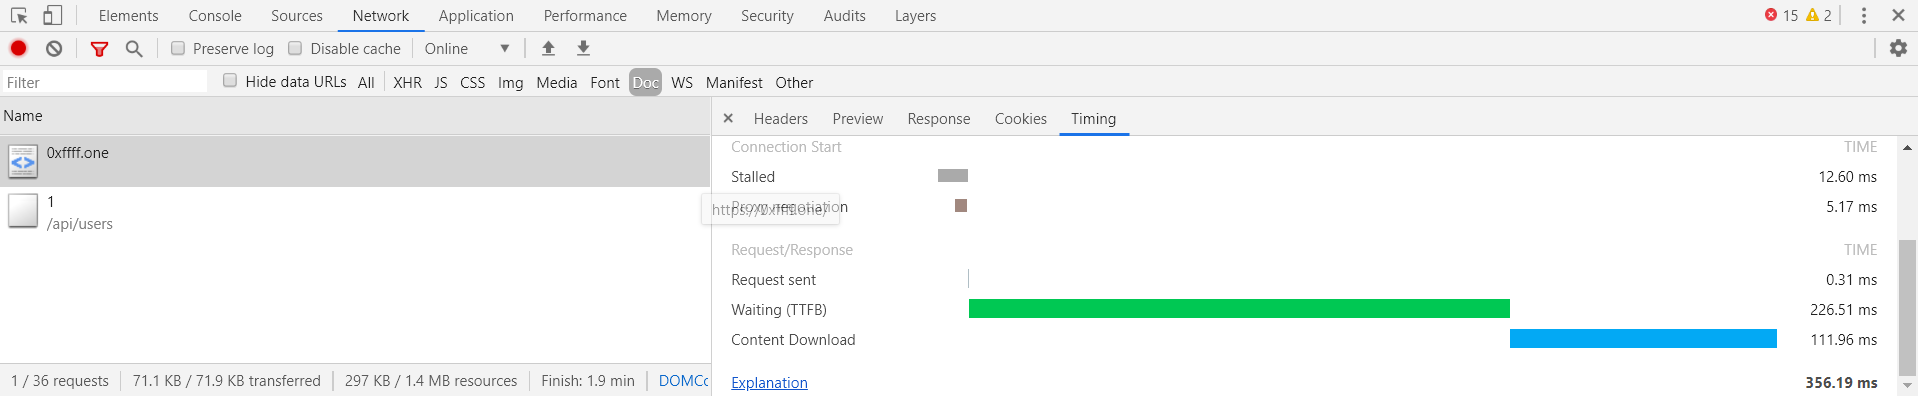This screenshot has height=396, width=1918.
Task: Open the Explanation link
Action: pos(769,383)
